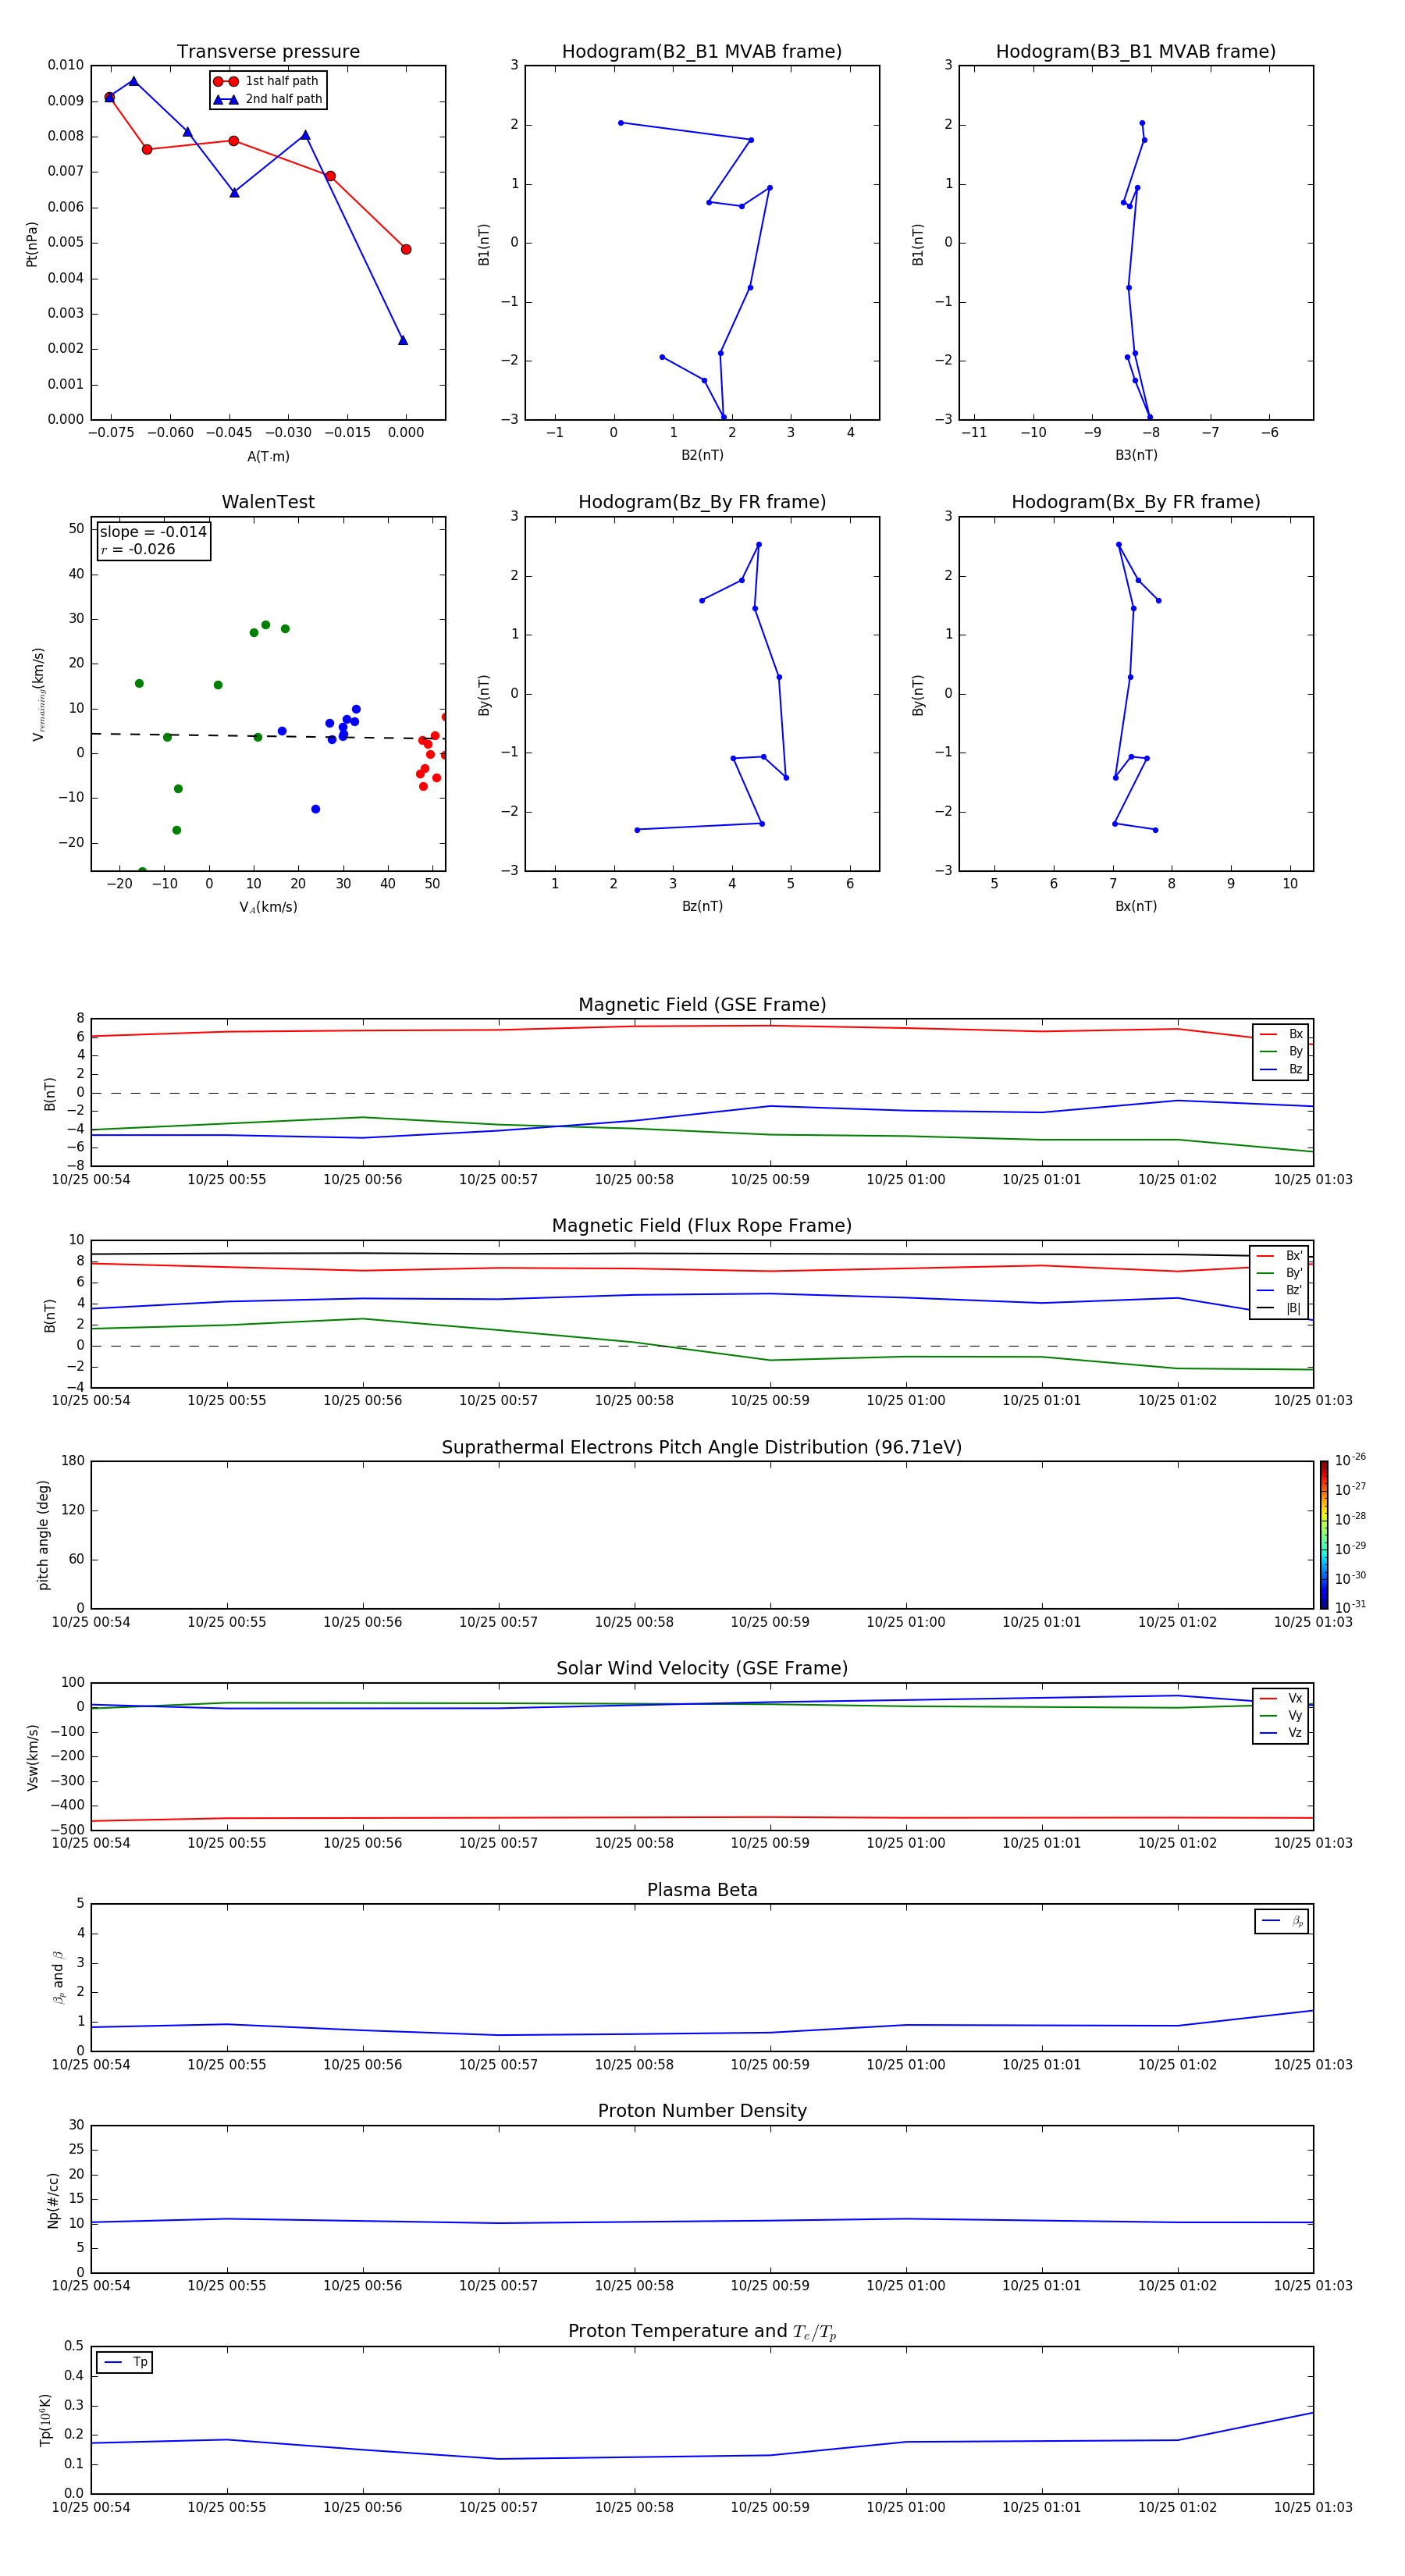The width and height of the screenshot is (1405, 2576).
Task: Select the Vy entry in velocity legend
Action: tap(1281, 1715)
